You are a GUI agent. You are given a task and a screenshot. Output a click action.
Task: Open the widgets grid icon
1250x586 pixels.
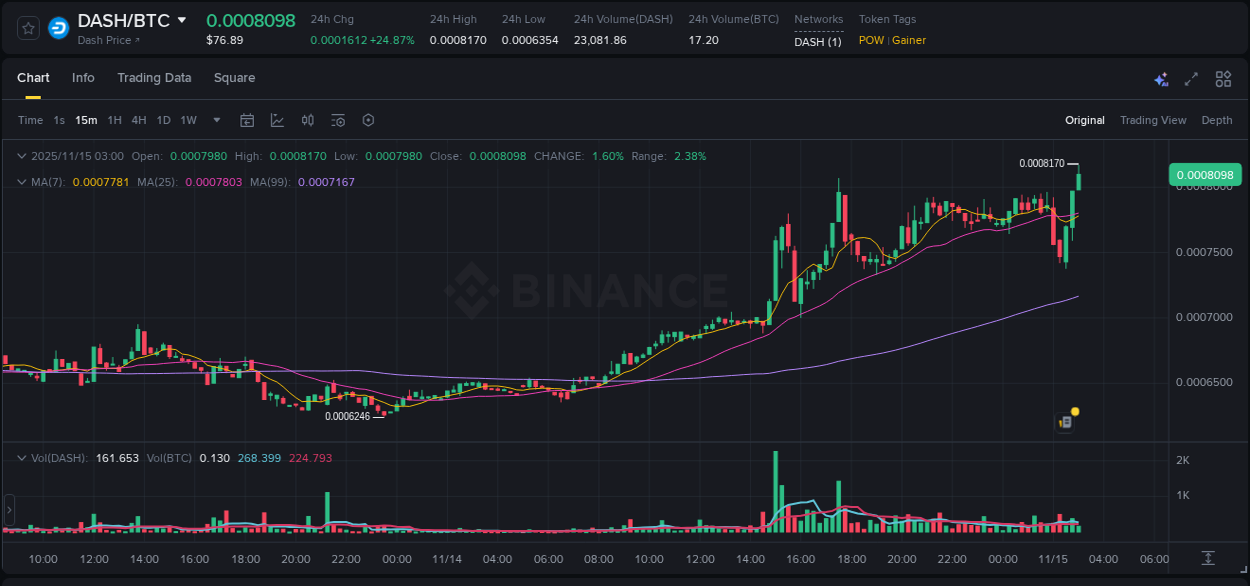(x=1223, y=78)
